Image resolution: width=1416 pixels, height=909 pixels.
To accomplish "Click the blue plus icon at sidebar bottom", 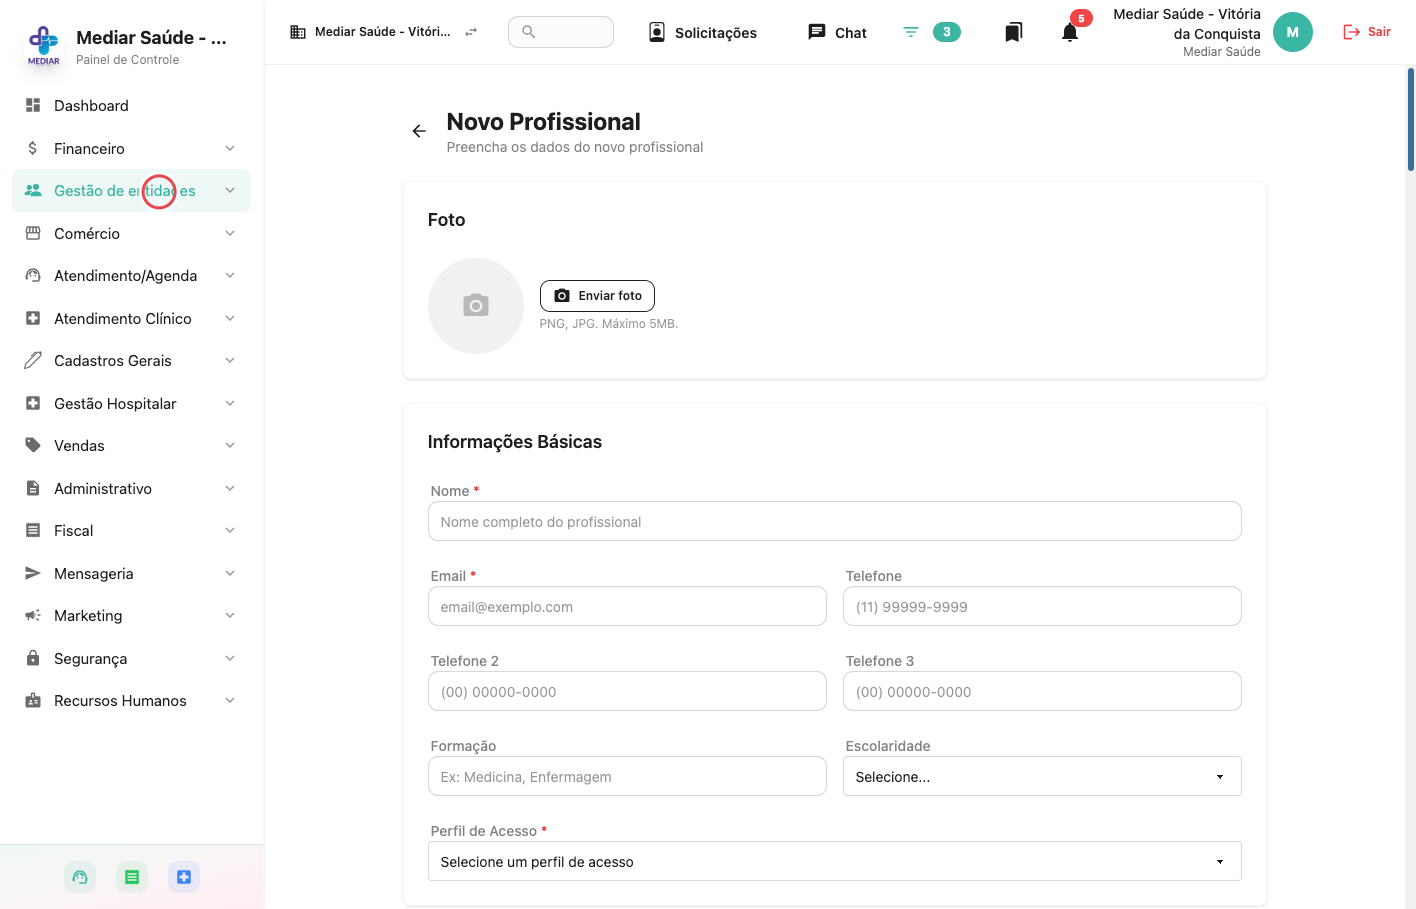I will coord(184,877).
